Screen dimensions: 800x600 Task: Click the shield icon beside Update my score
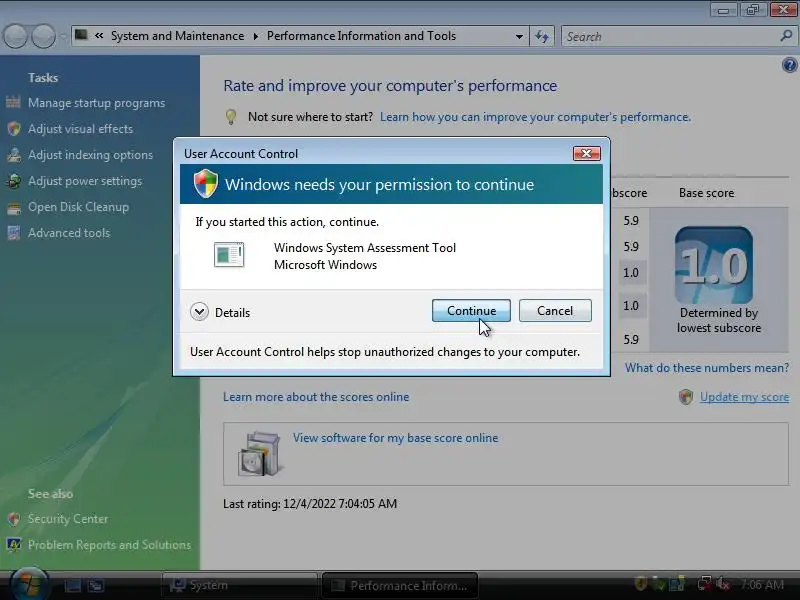[686, 397]
